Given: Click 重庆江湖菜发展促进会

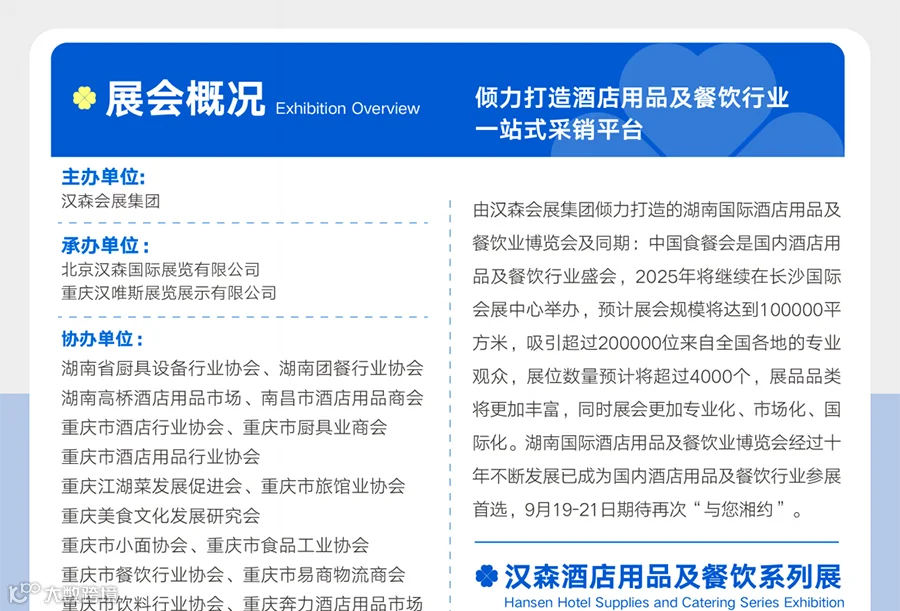Looking at the screenshot, I should (x=152, y=486).
